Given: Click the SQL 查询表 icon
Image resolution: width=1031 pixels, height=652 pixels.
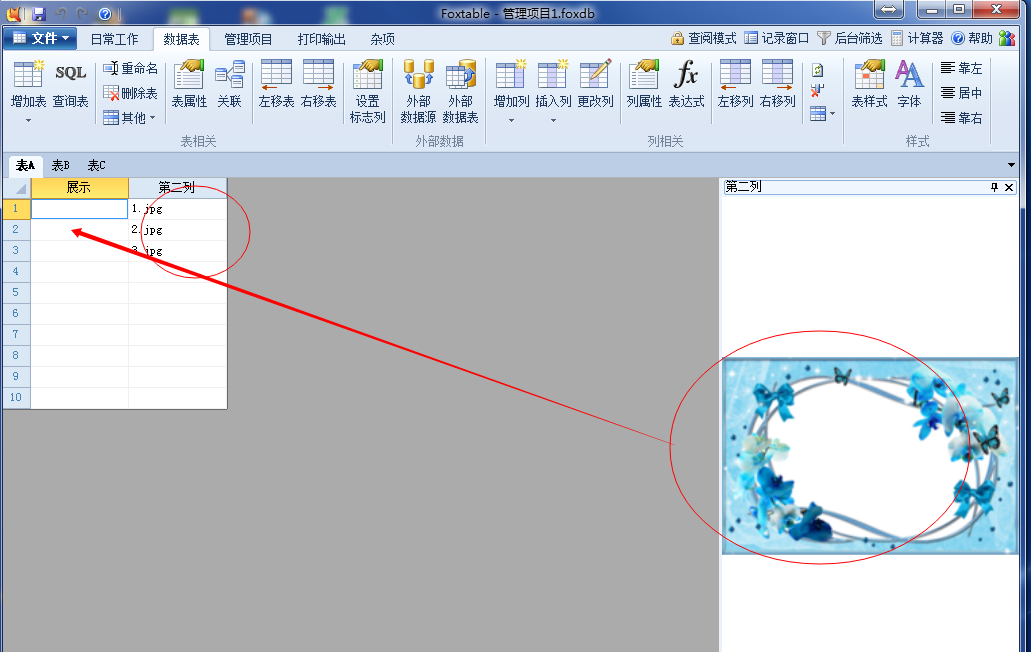Looking at the screenshot, I should [x=70, y=85].
